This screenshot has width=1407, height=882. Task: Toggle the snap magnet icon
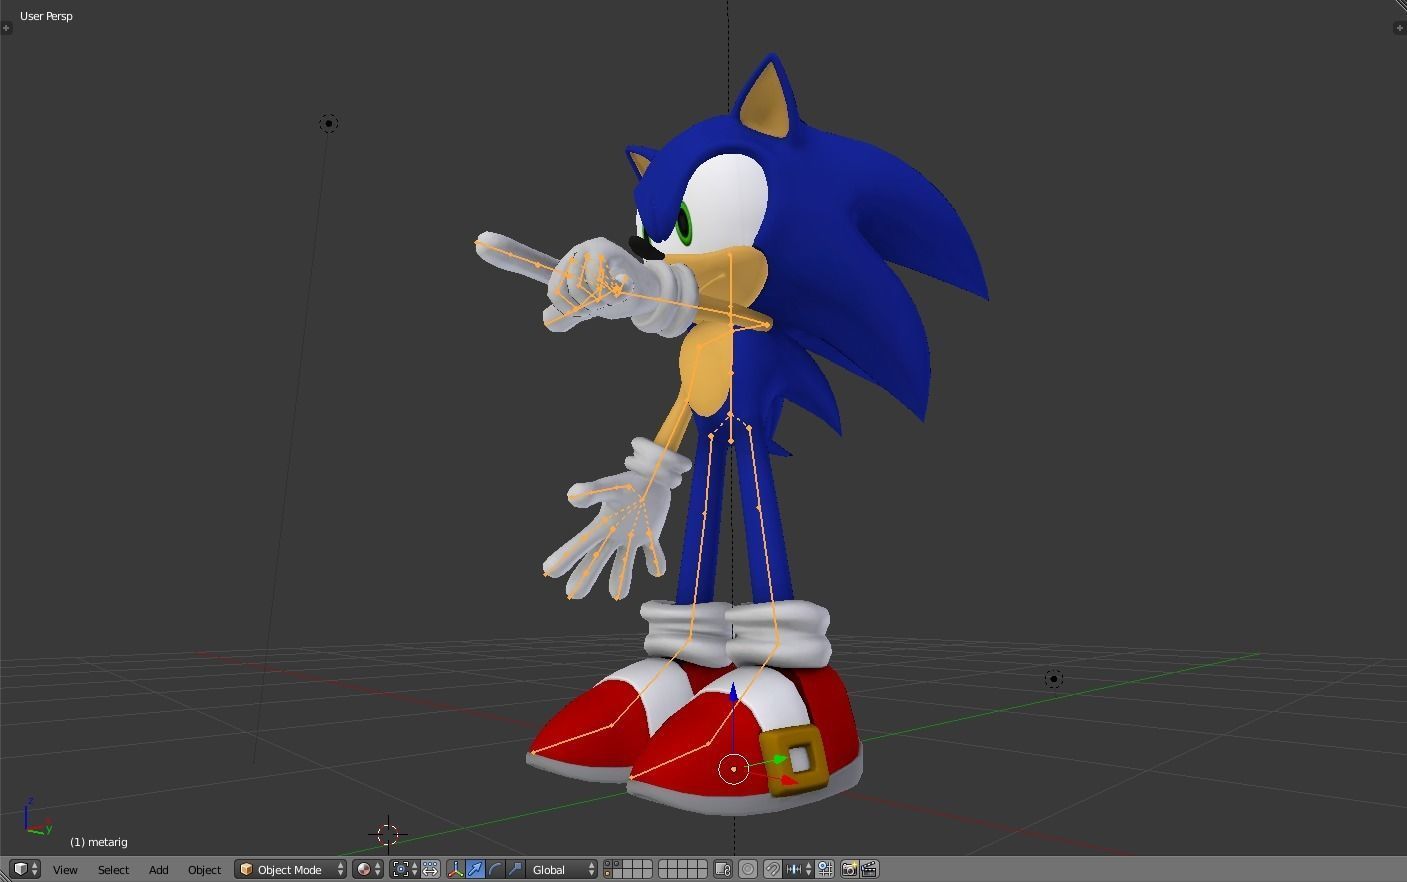(773, 869)
